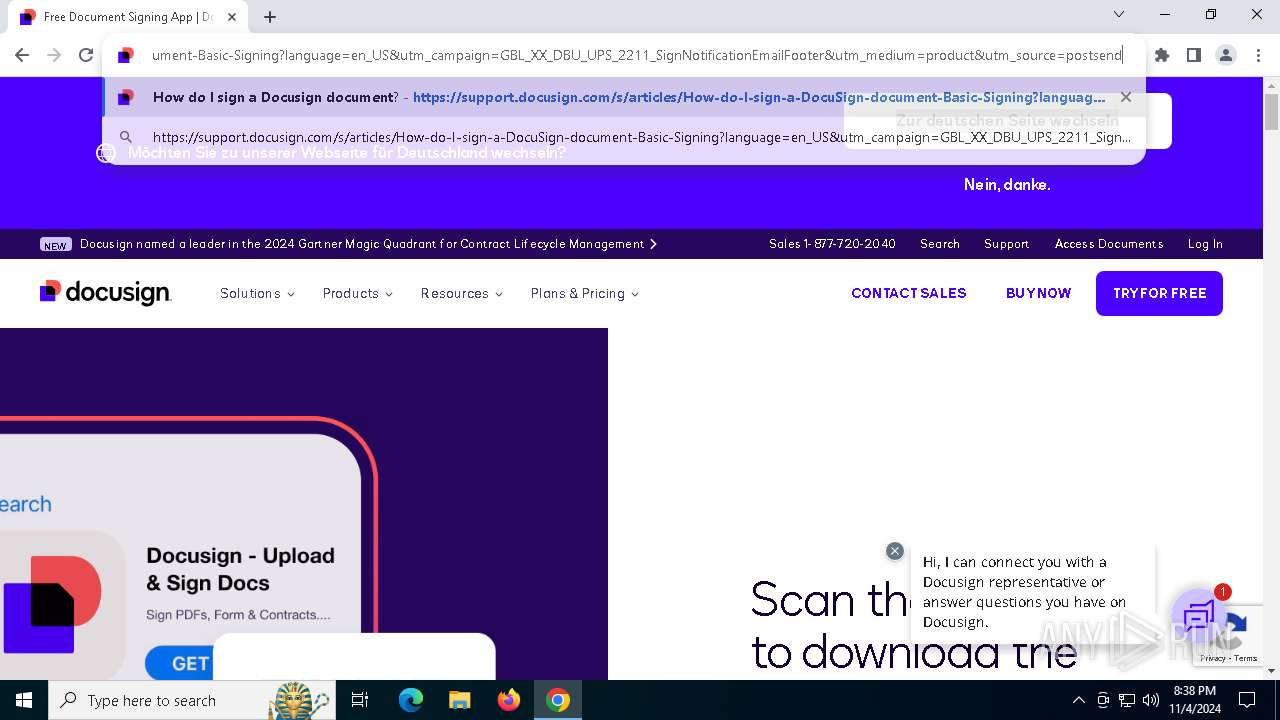Viewport: 1280px width, 720px height.
Task: Show hidden system tray icons chevron
Action: point(1078,700)
